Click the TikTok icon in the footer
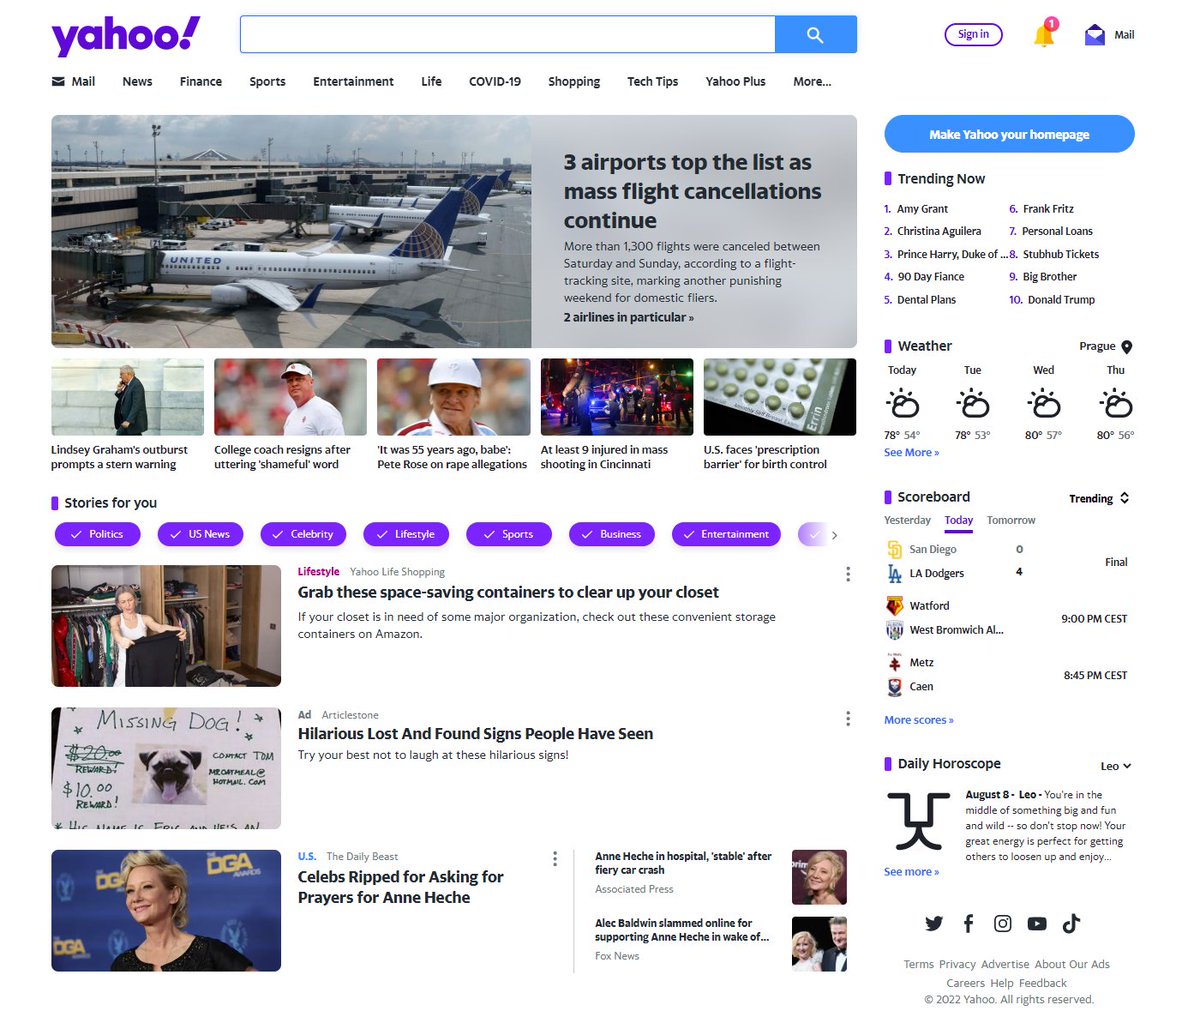1200x1029 pixels. tap(1071, 923)
